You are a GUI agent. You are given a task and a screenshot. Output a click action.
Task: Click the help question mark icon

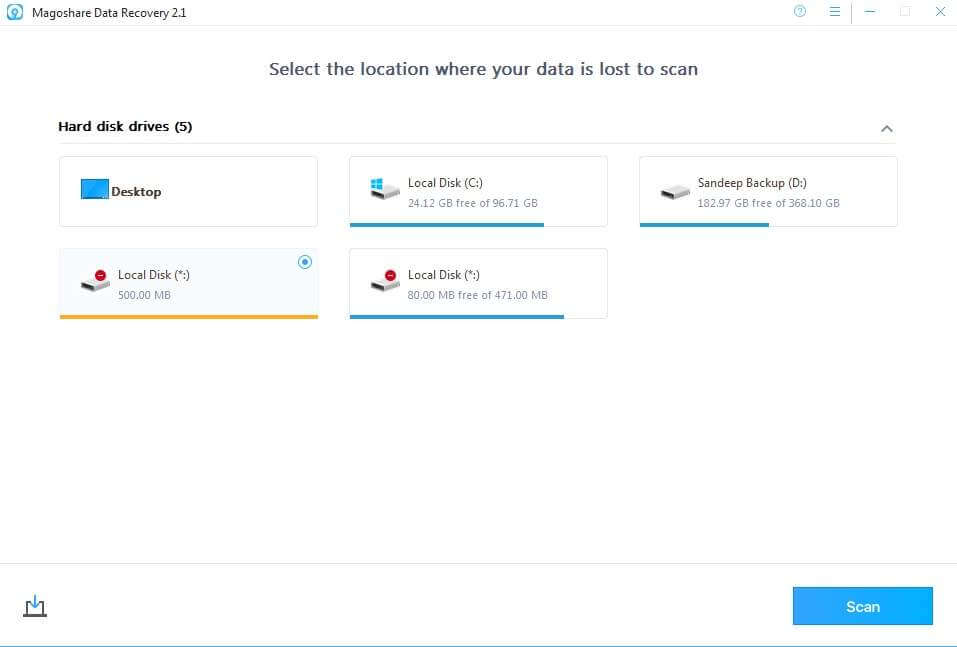799,12
